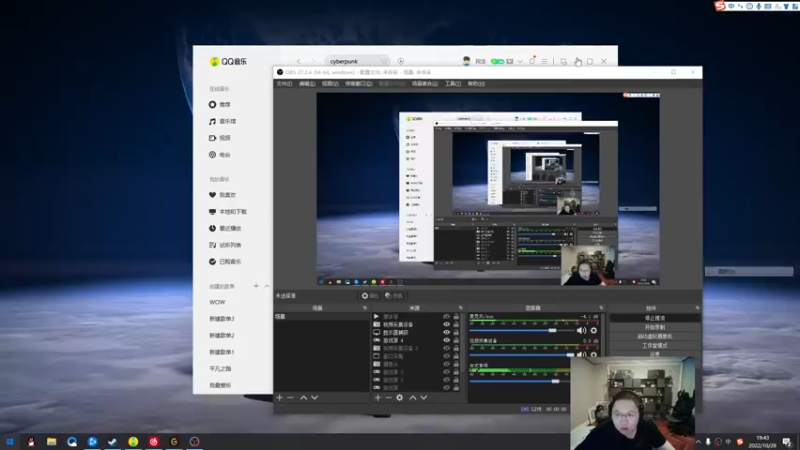
Task: Open OBS 文件 menu
Action: [284, 84]
